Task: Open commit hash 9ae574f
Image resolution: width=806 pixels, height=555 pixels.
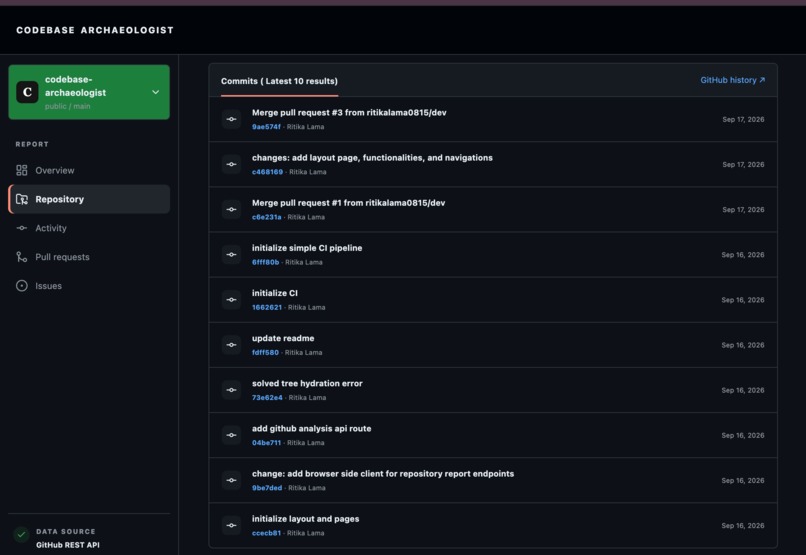Action: pos(266,127)
